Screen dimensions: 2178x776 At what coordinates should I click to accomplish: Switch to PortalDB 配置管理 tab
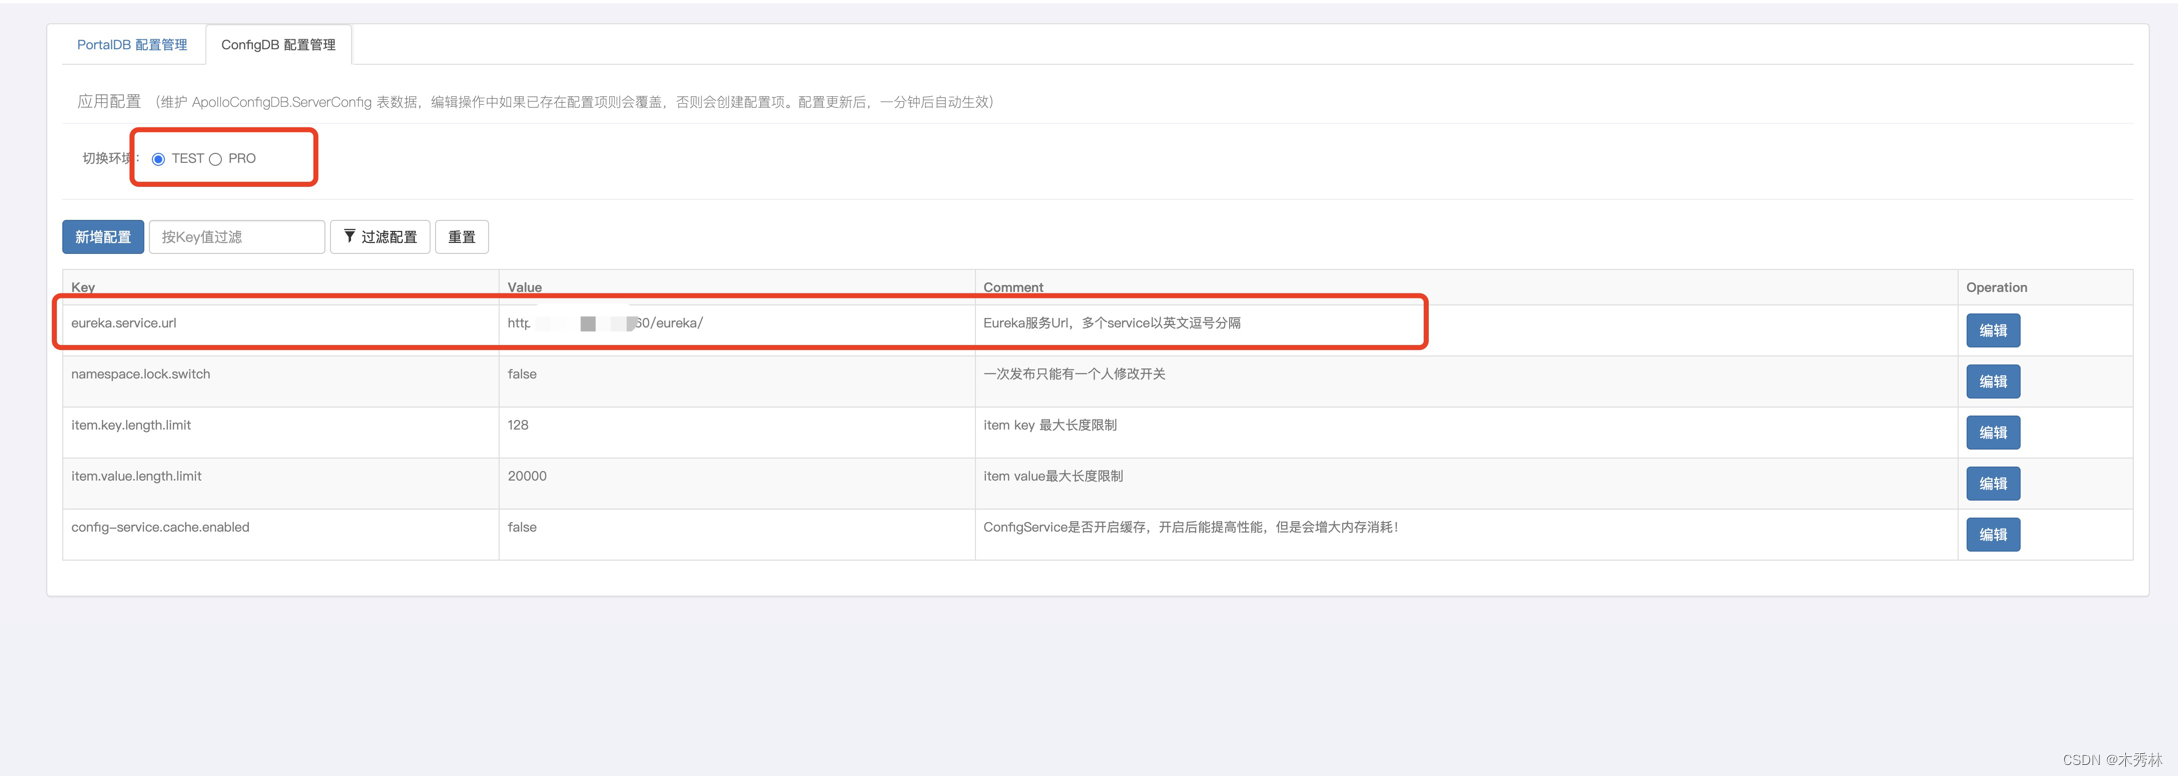132,45
